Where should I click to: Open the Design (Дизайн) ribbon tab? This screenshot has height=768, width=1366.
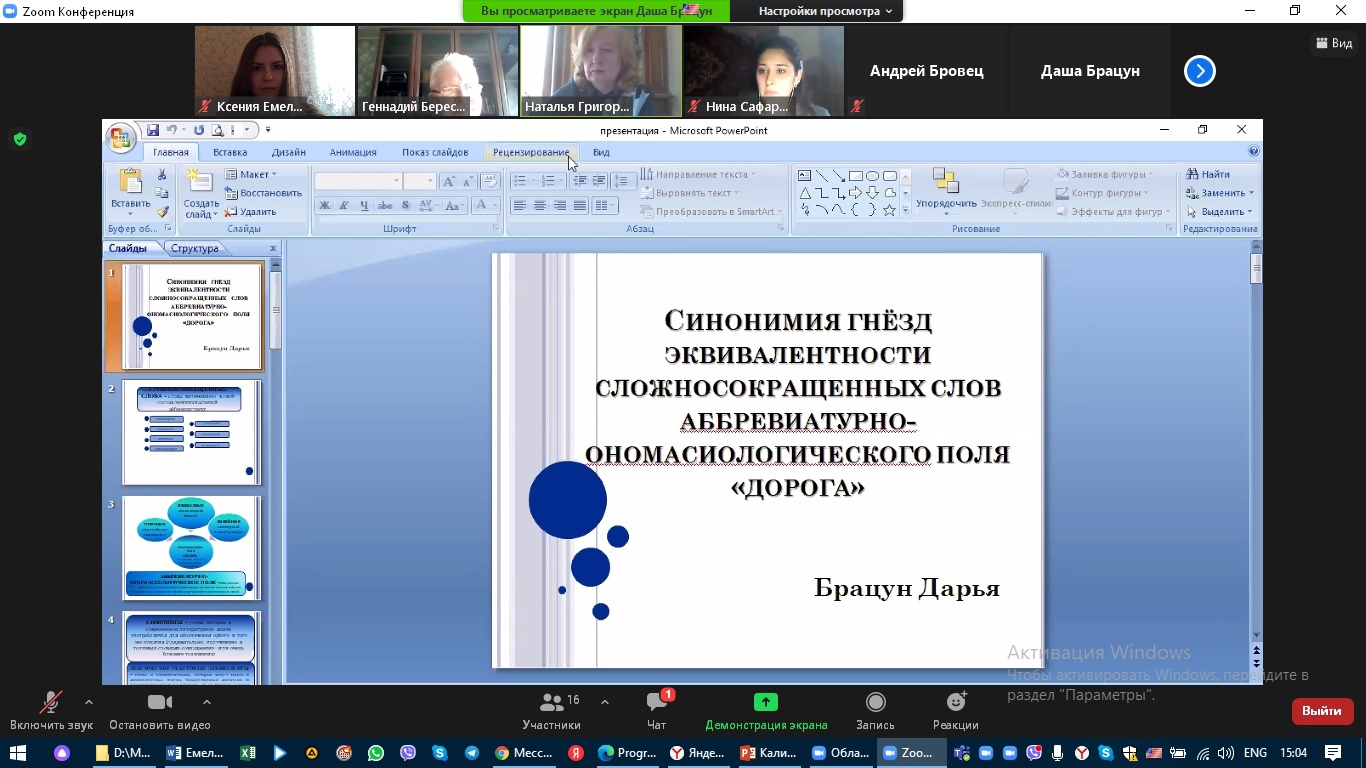click(x=289, y=152)
